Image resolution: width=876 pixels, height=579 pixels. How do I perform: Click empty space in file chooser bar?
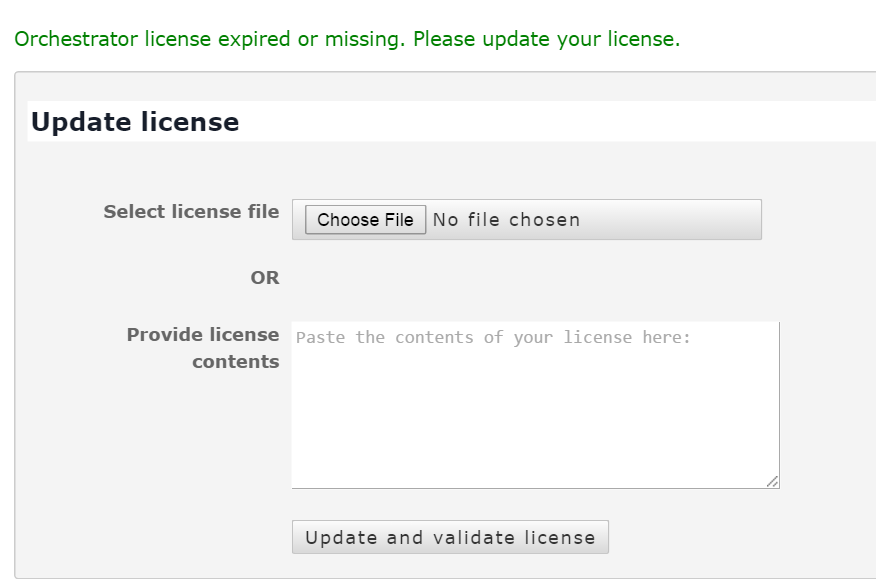(680, 220)
